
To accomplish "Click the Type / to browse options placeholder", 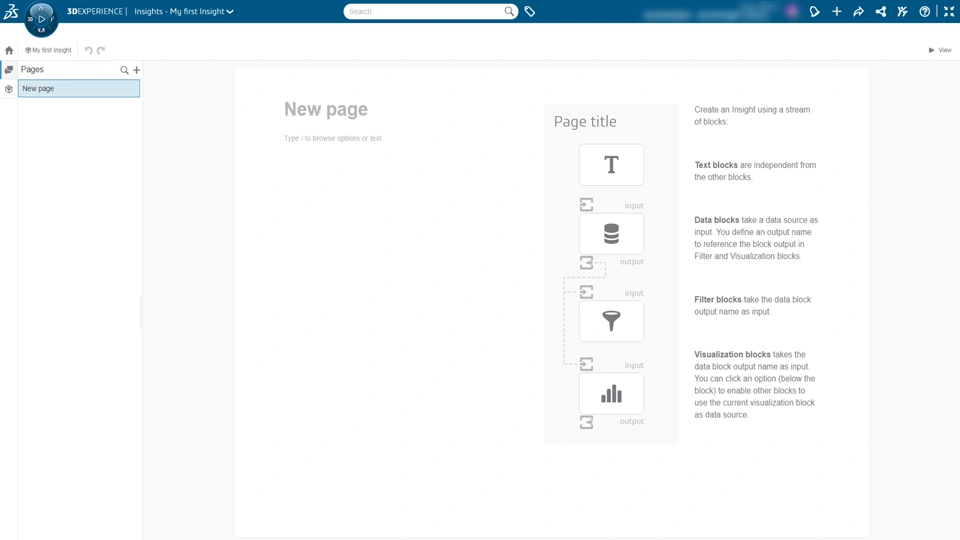I will (x=332, y=138).
